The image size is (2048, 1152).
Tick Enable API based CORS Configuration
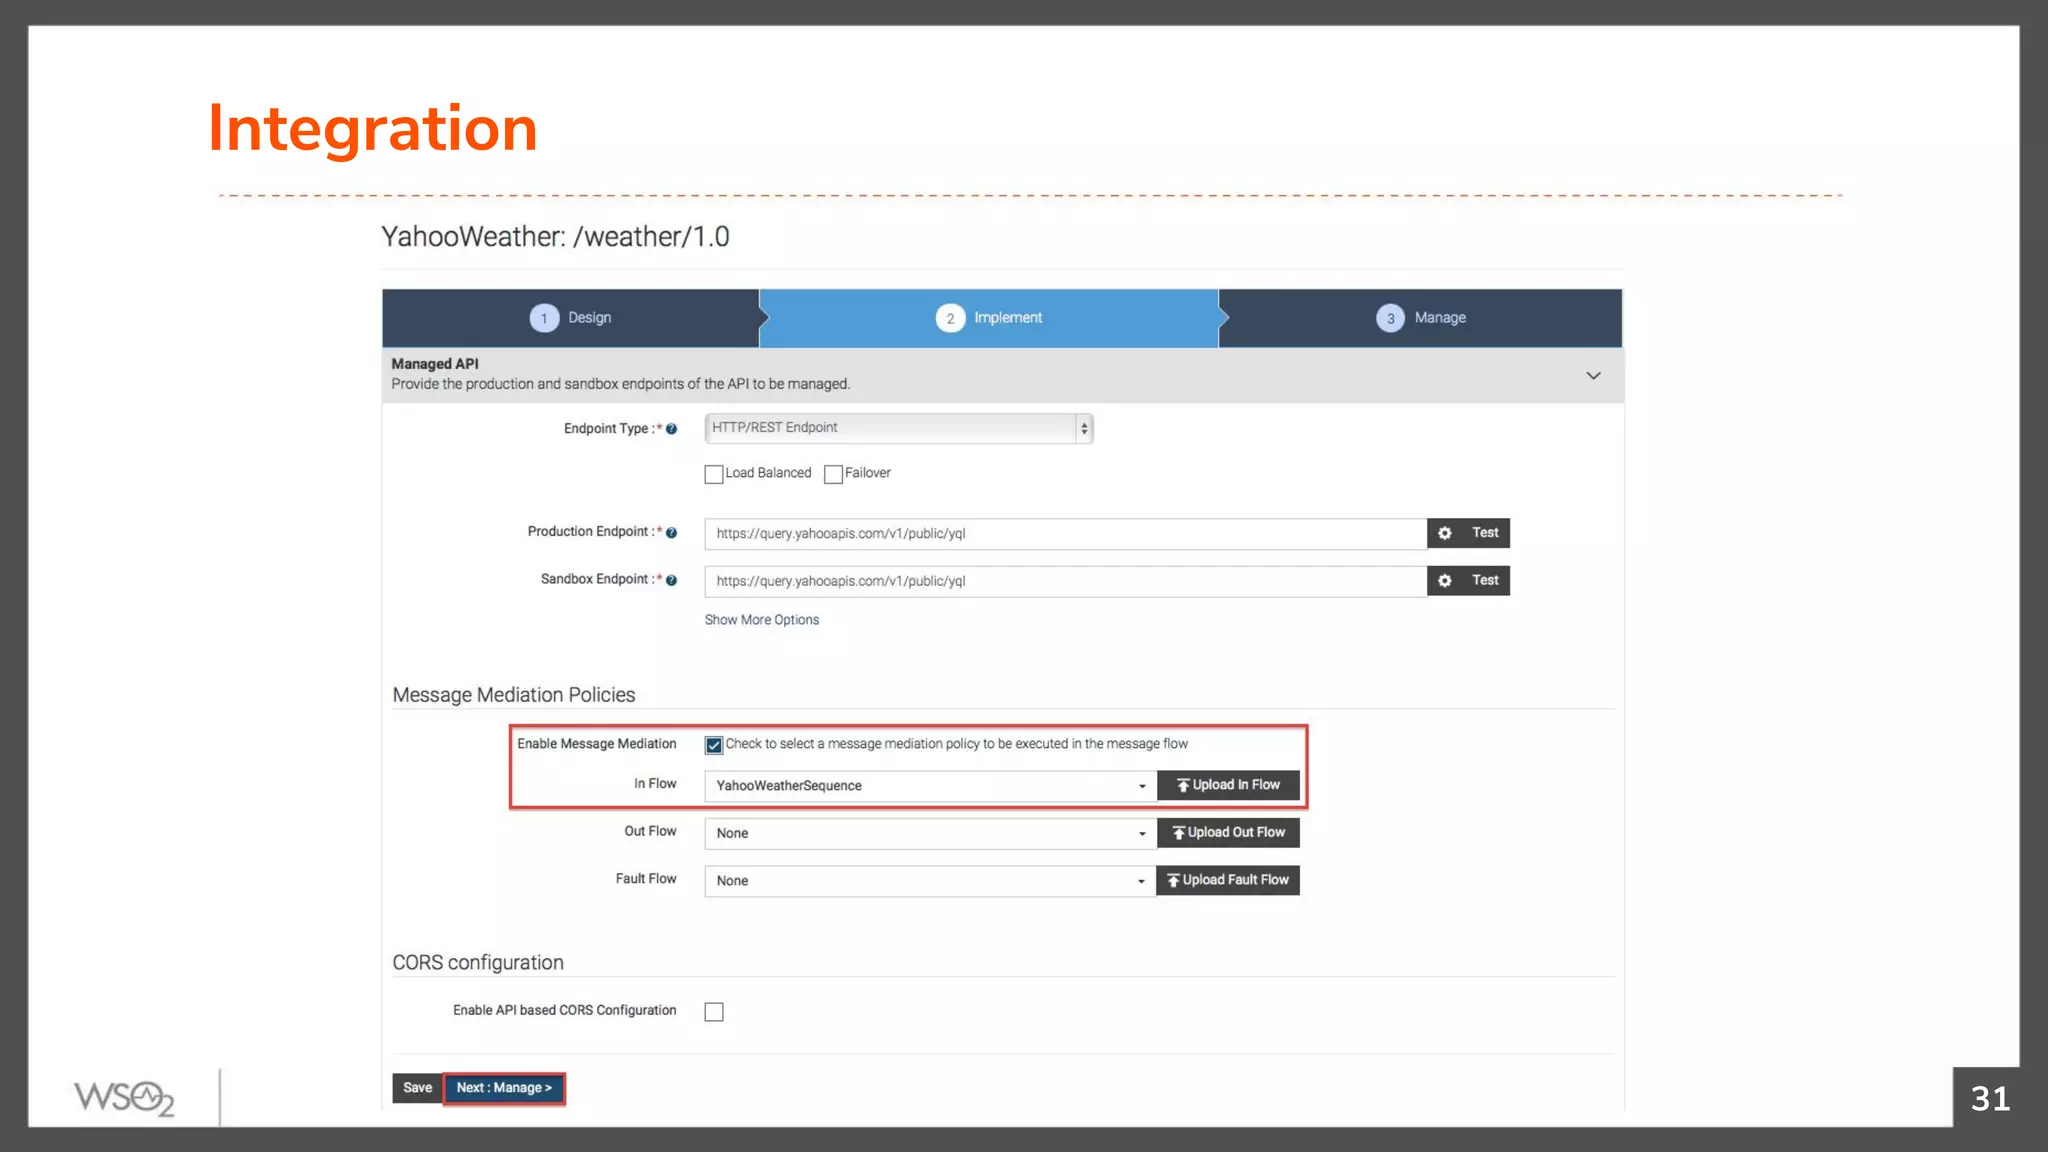(x=714, y=1012)
